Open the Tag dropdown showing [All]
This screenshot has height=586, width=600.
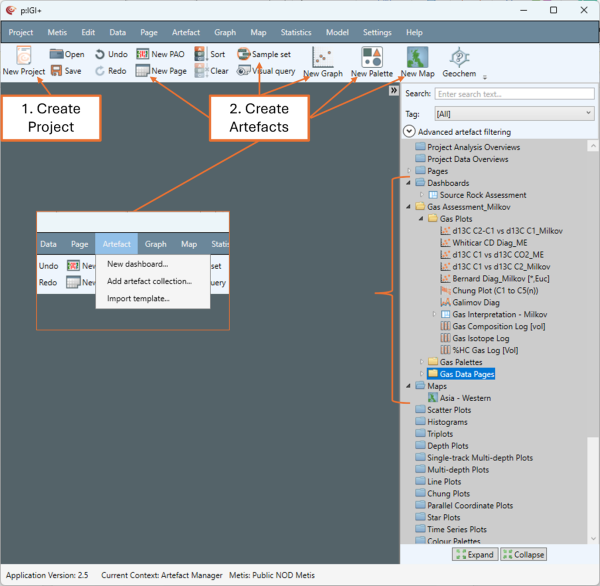click(x=514, y=114)
